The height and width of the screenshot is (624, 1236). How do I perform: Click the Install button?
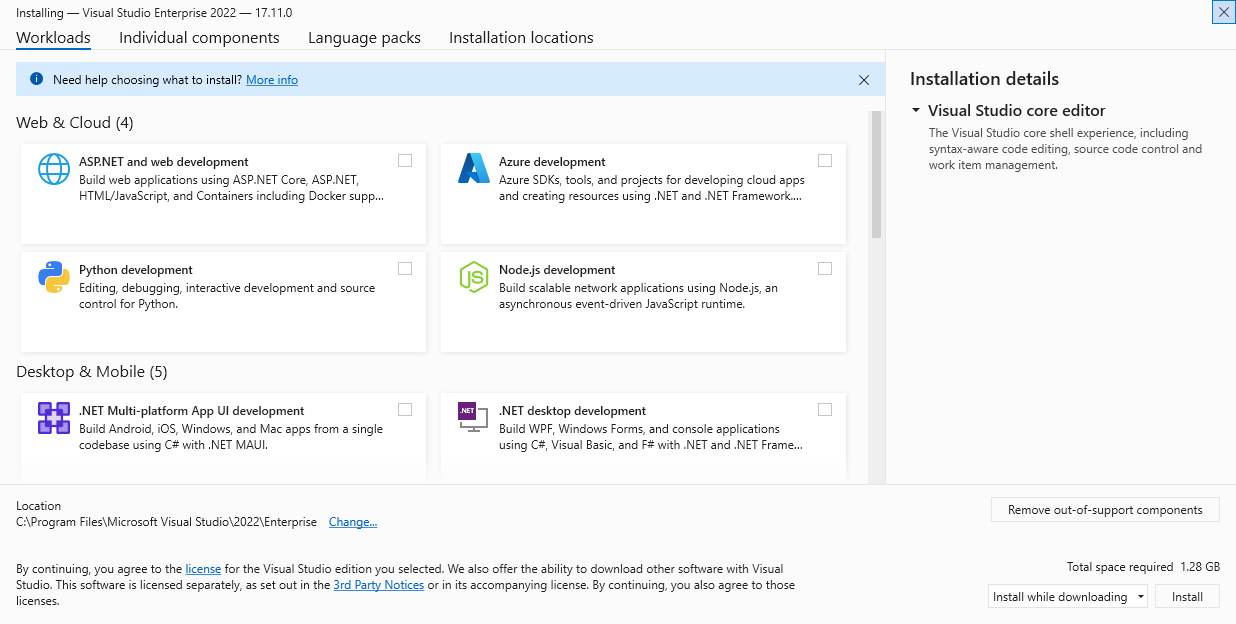(x=1188, y=597)
